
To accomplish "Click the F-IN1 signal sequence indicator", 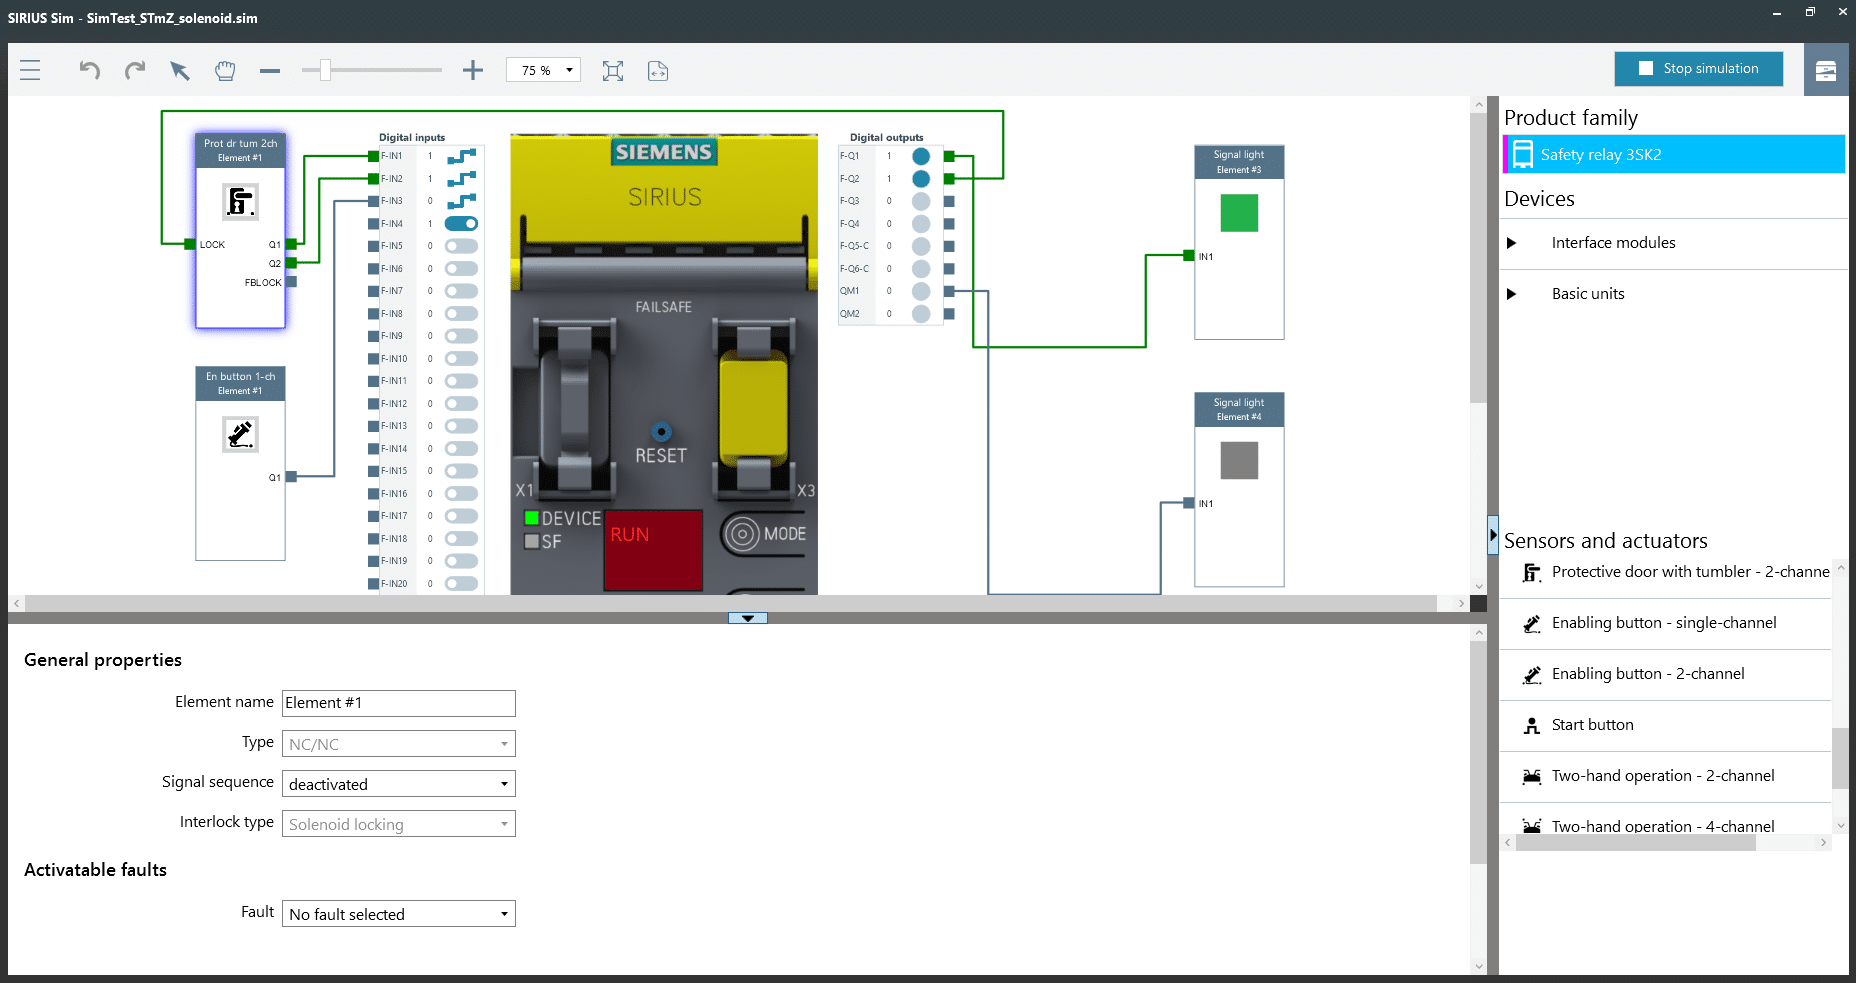I will 461,156.
